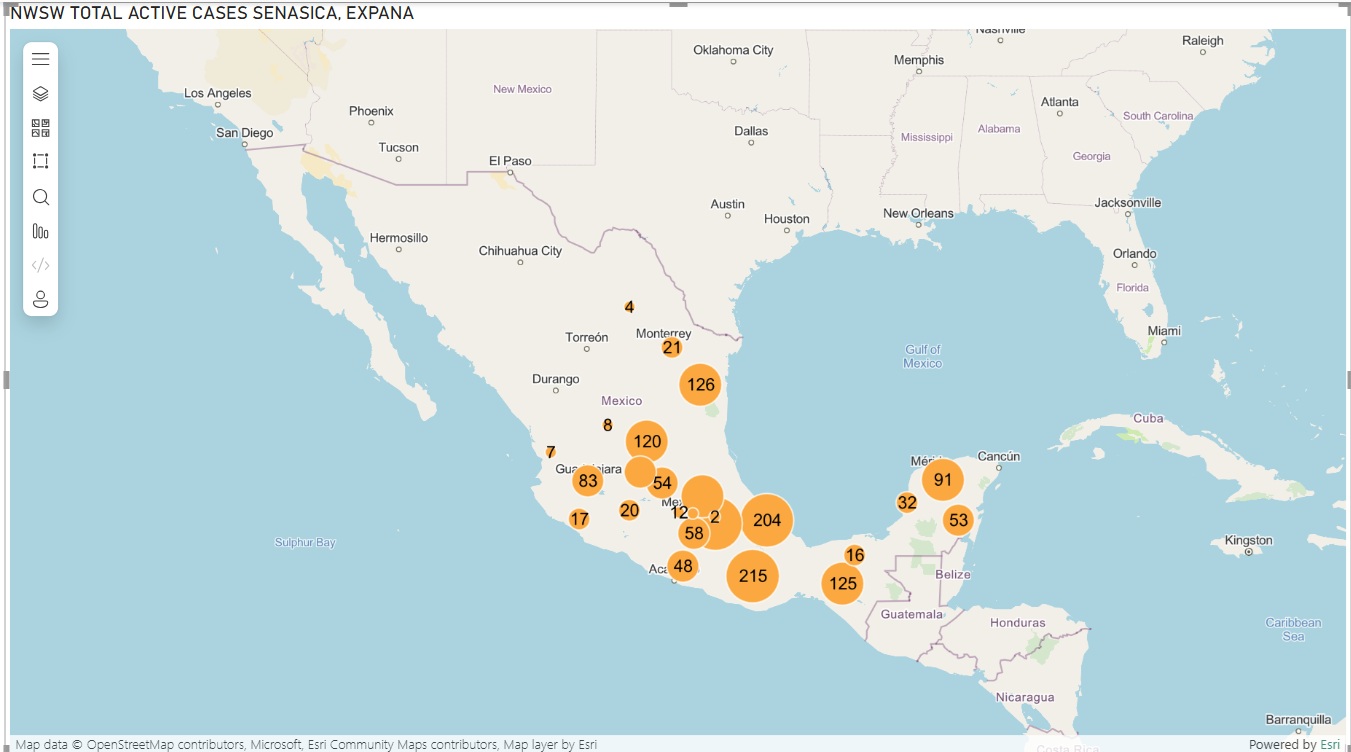This screenshot has width=1351, height=752.
Task: Select the 125 cases cluster marker
Action: pos(843,584)
